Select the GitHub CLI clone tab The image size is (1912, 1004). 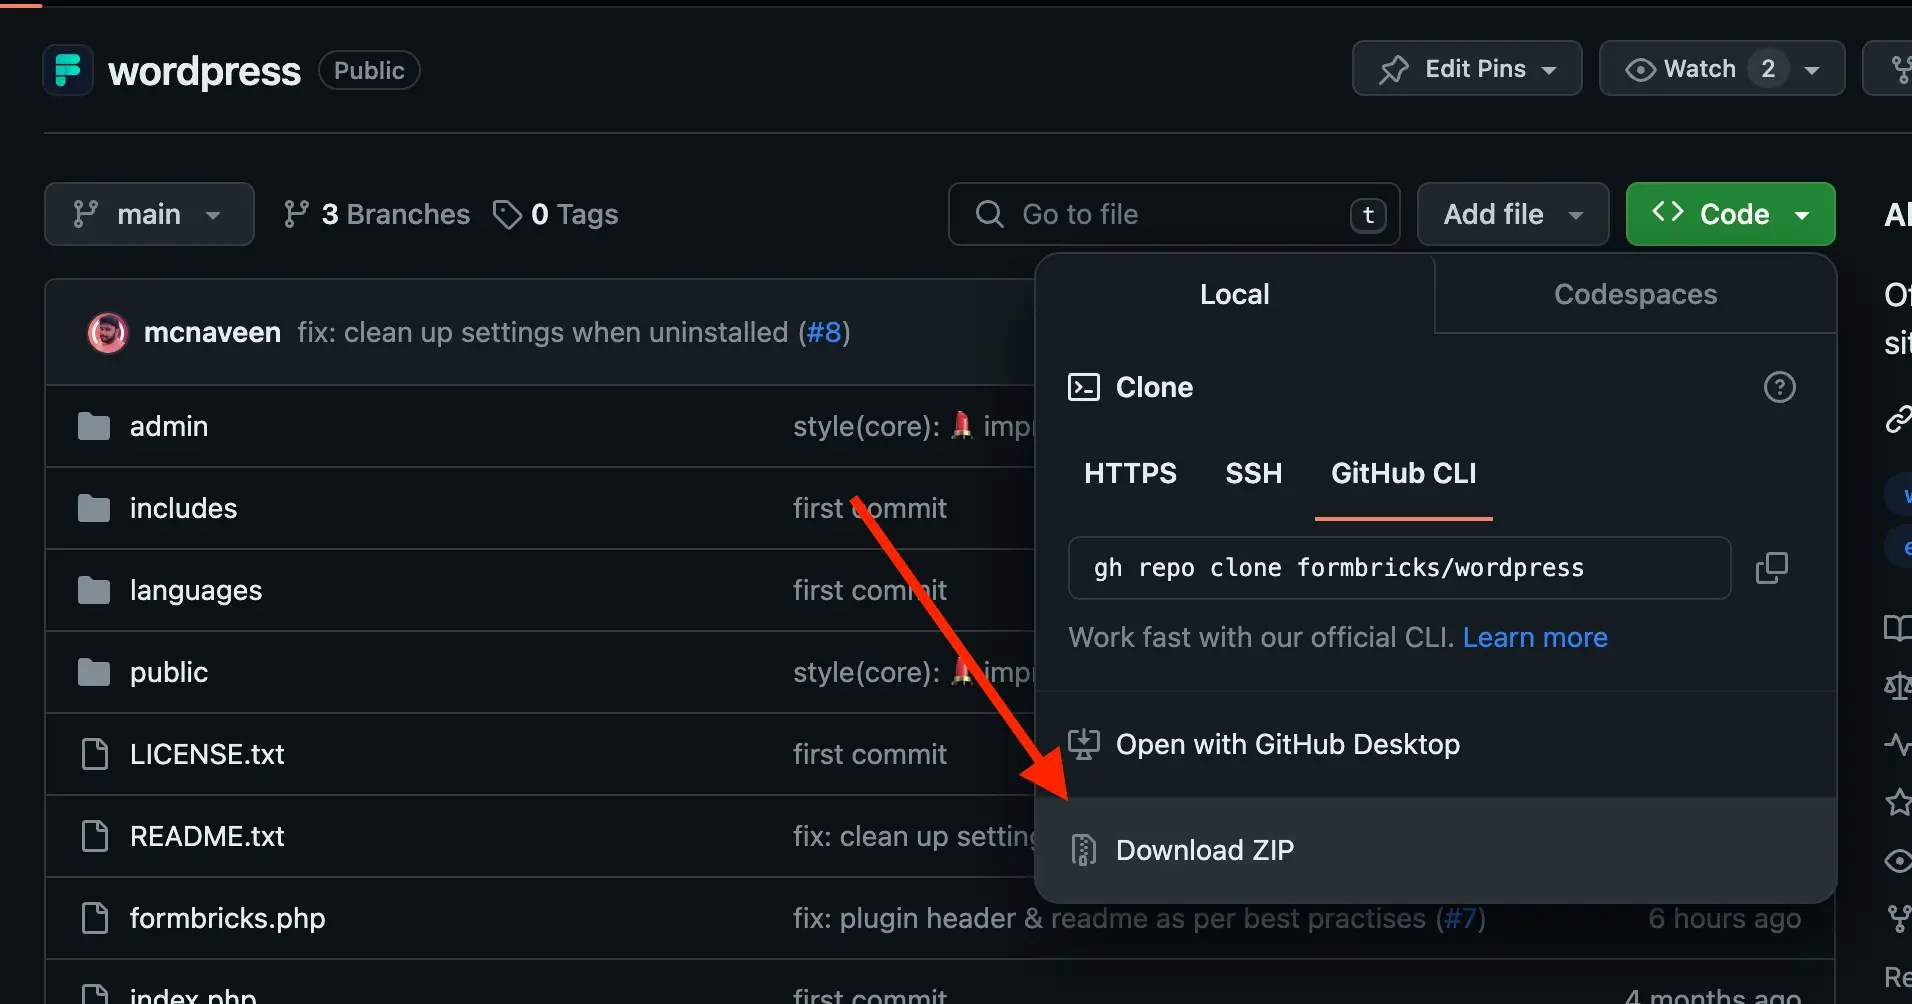1403,473
